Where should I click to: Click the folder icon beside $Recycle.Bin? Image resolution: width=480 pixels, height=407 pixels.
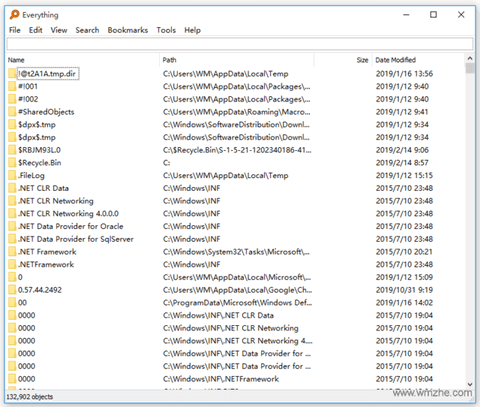click(x=12, y=163)
